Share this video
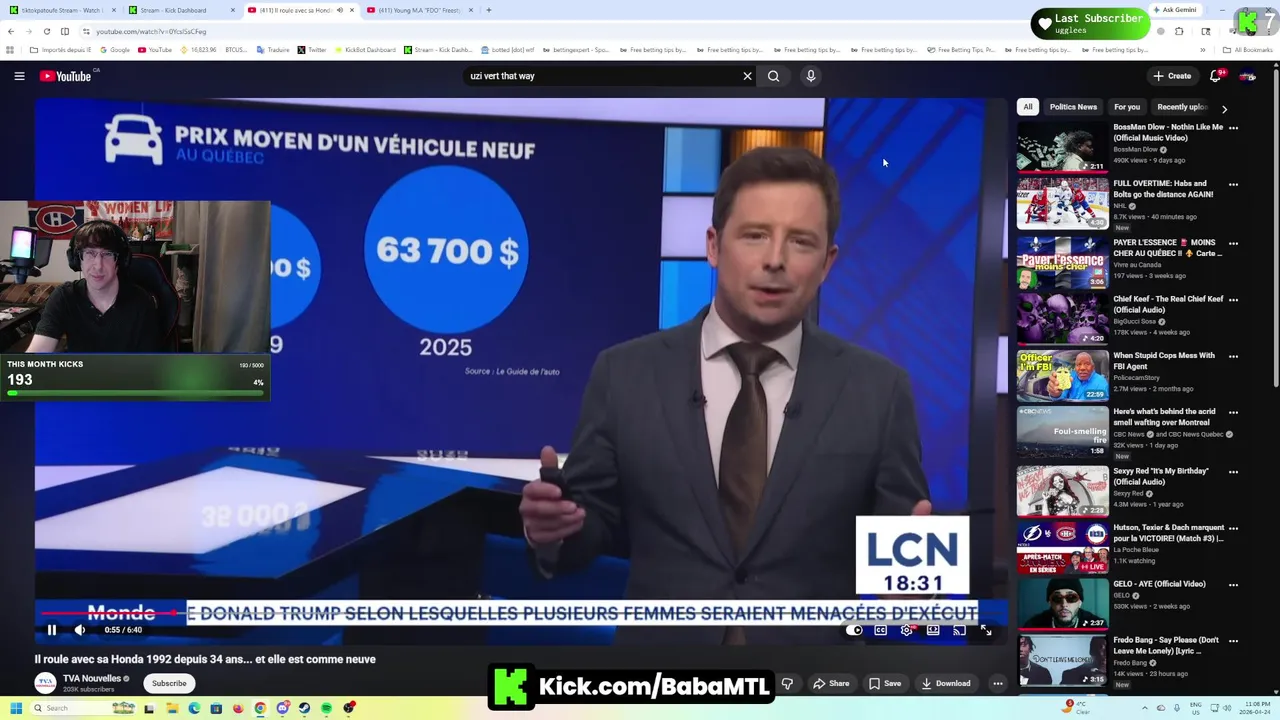The height and width of the screenshot is (720, 1280). point(831,683)
